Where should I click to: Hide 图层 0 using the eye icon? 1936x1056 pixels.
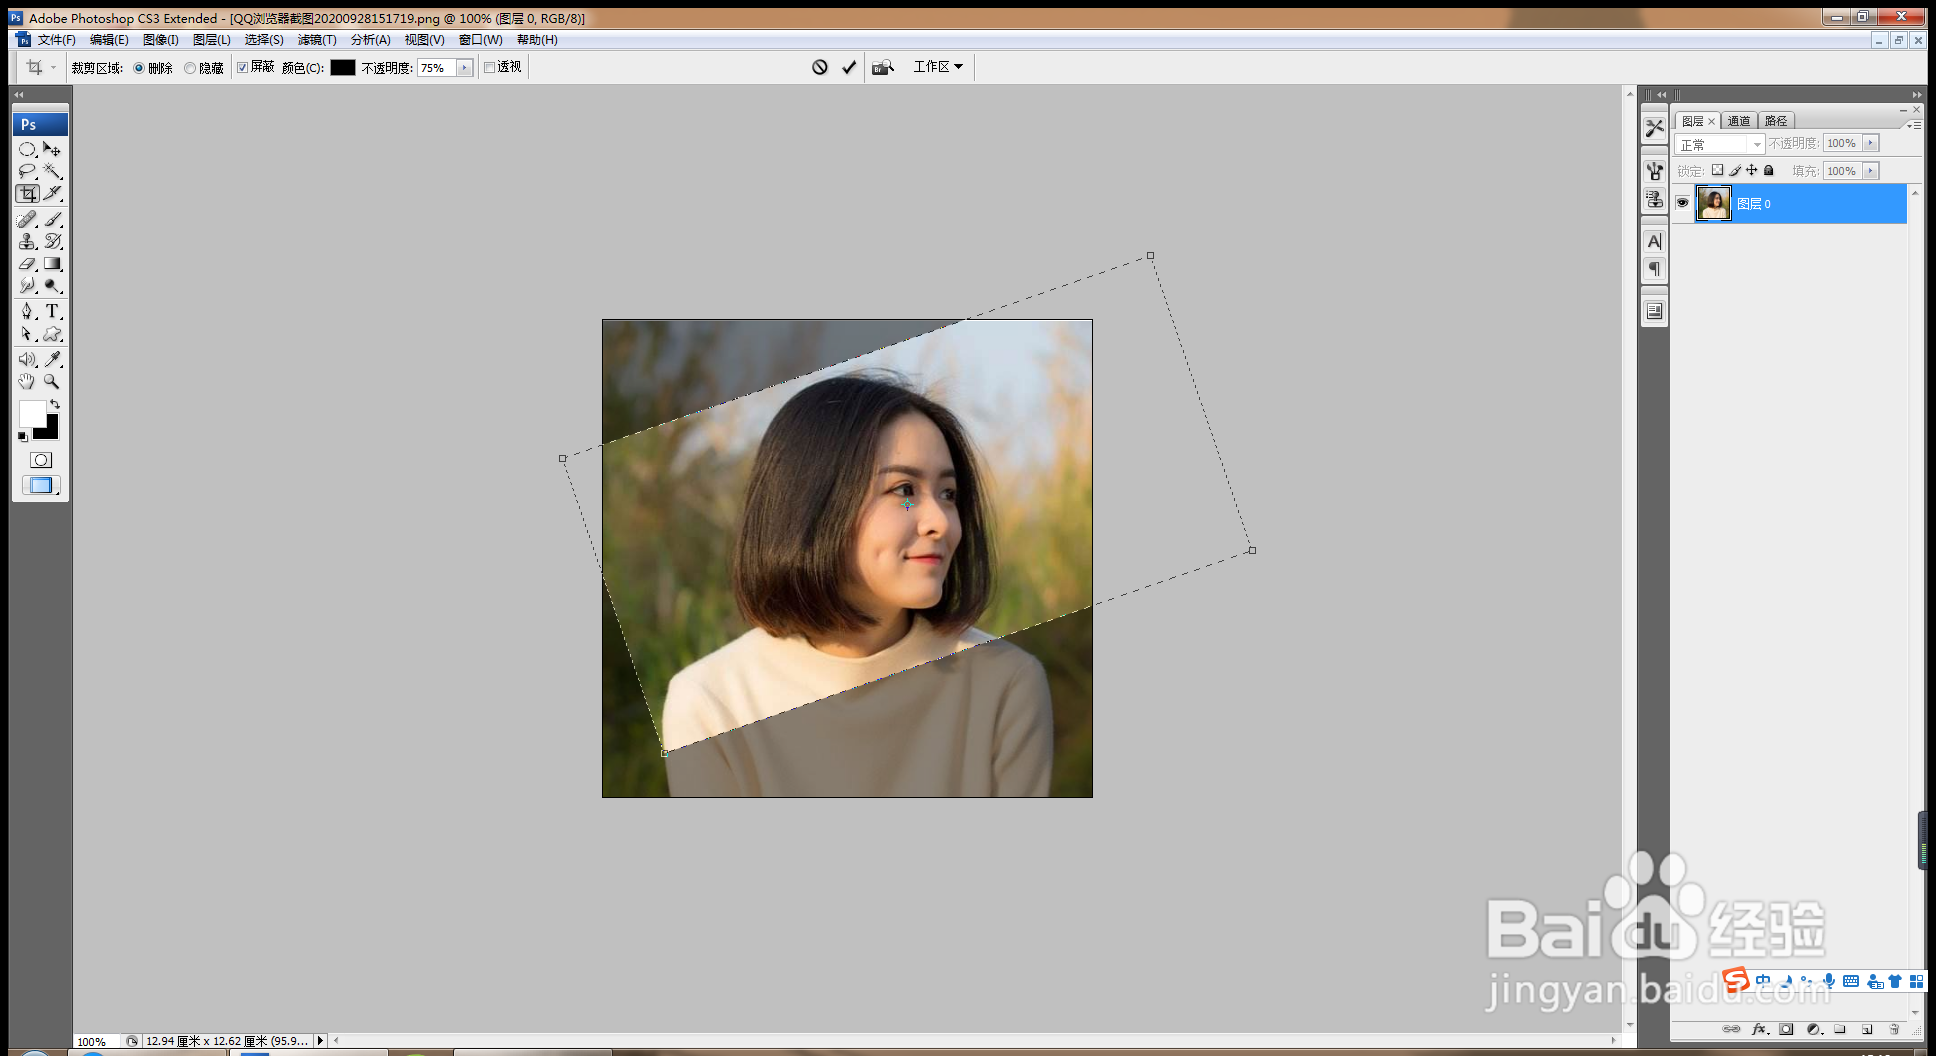click(1682, 203)
